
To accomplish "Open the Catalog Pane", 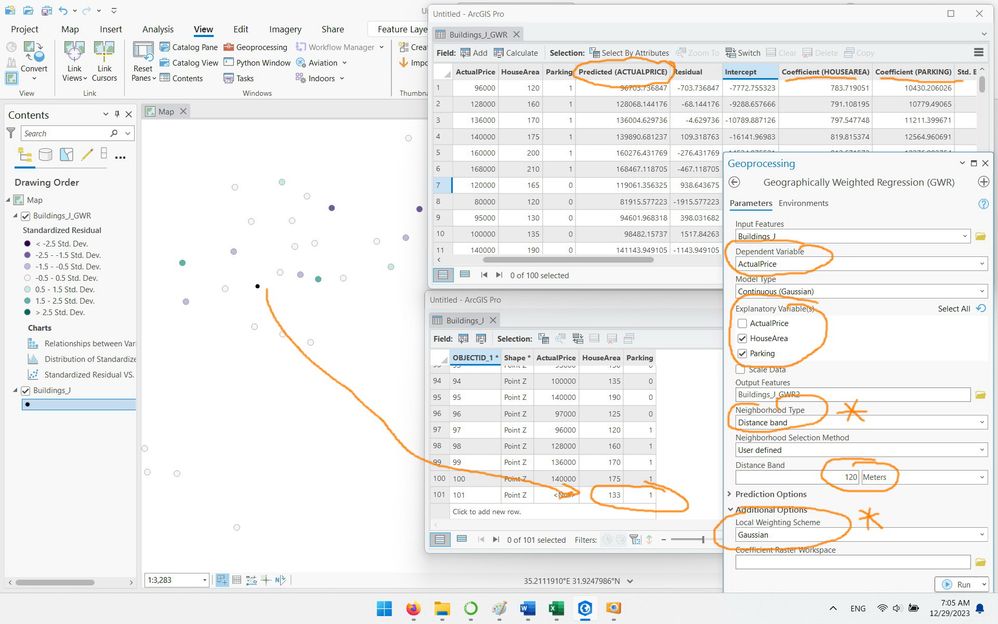I will [188, 47].
